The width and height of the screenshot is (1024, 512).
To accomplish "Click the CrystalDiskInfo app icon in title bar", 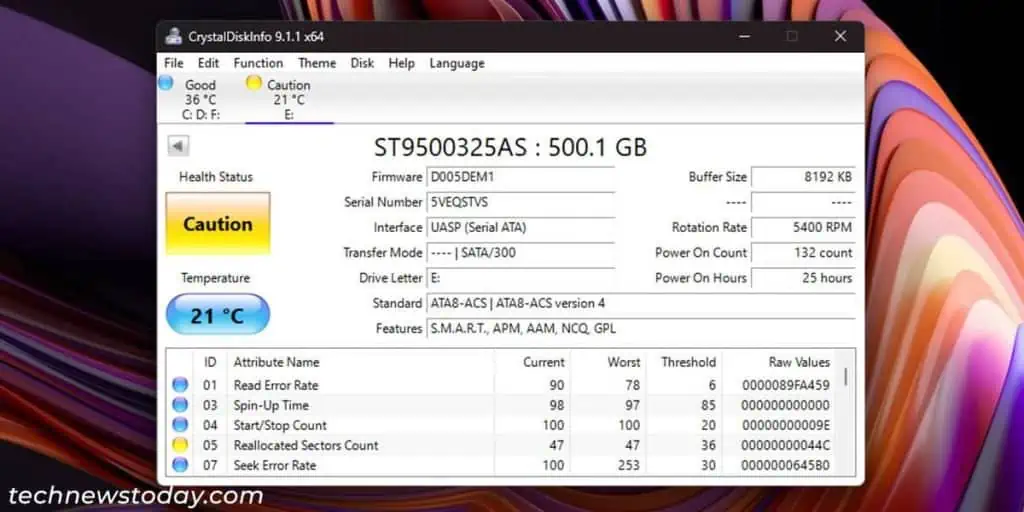I will (173, 37).
